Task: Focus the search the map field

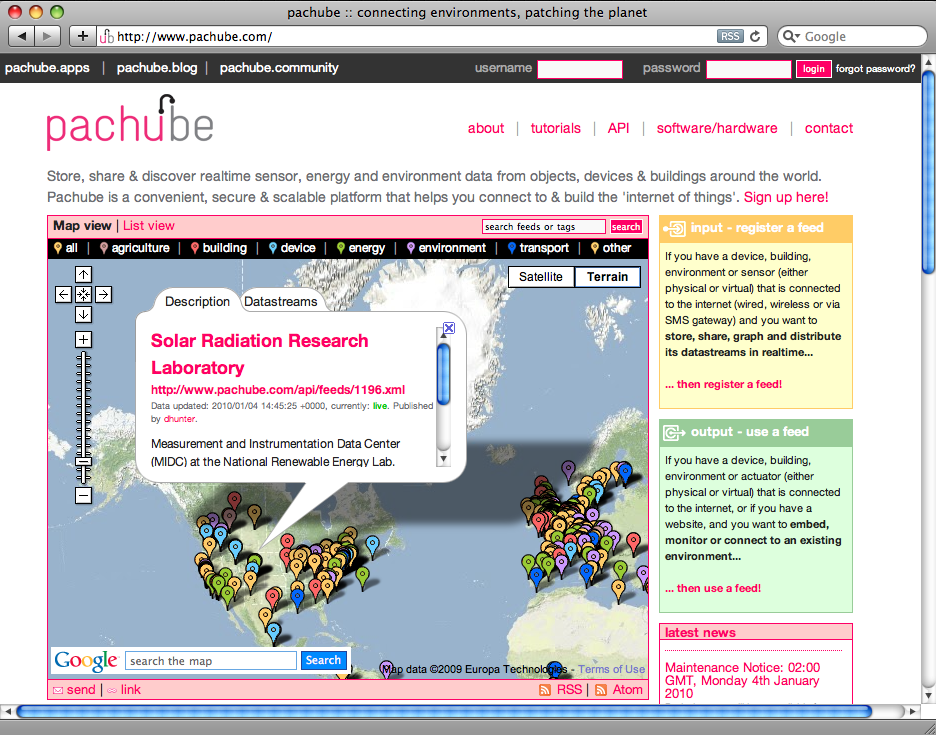Action: tap(211, 661)
